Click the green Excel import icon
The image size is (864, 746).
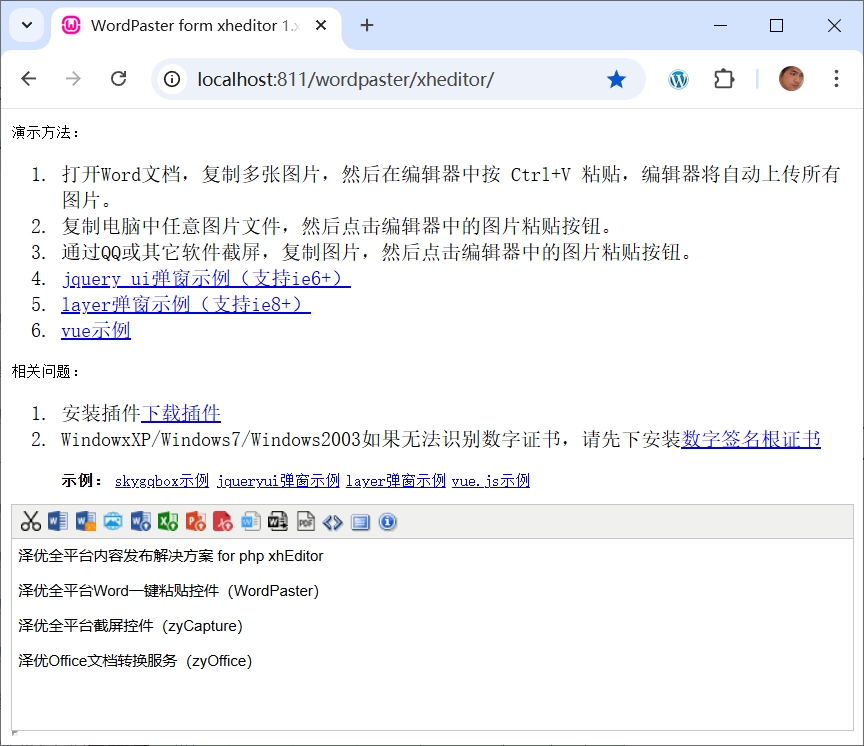point(168,521)
